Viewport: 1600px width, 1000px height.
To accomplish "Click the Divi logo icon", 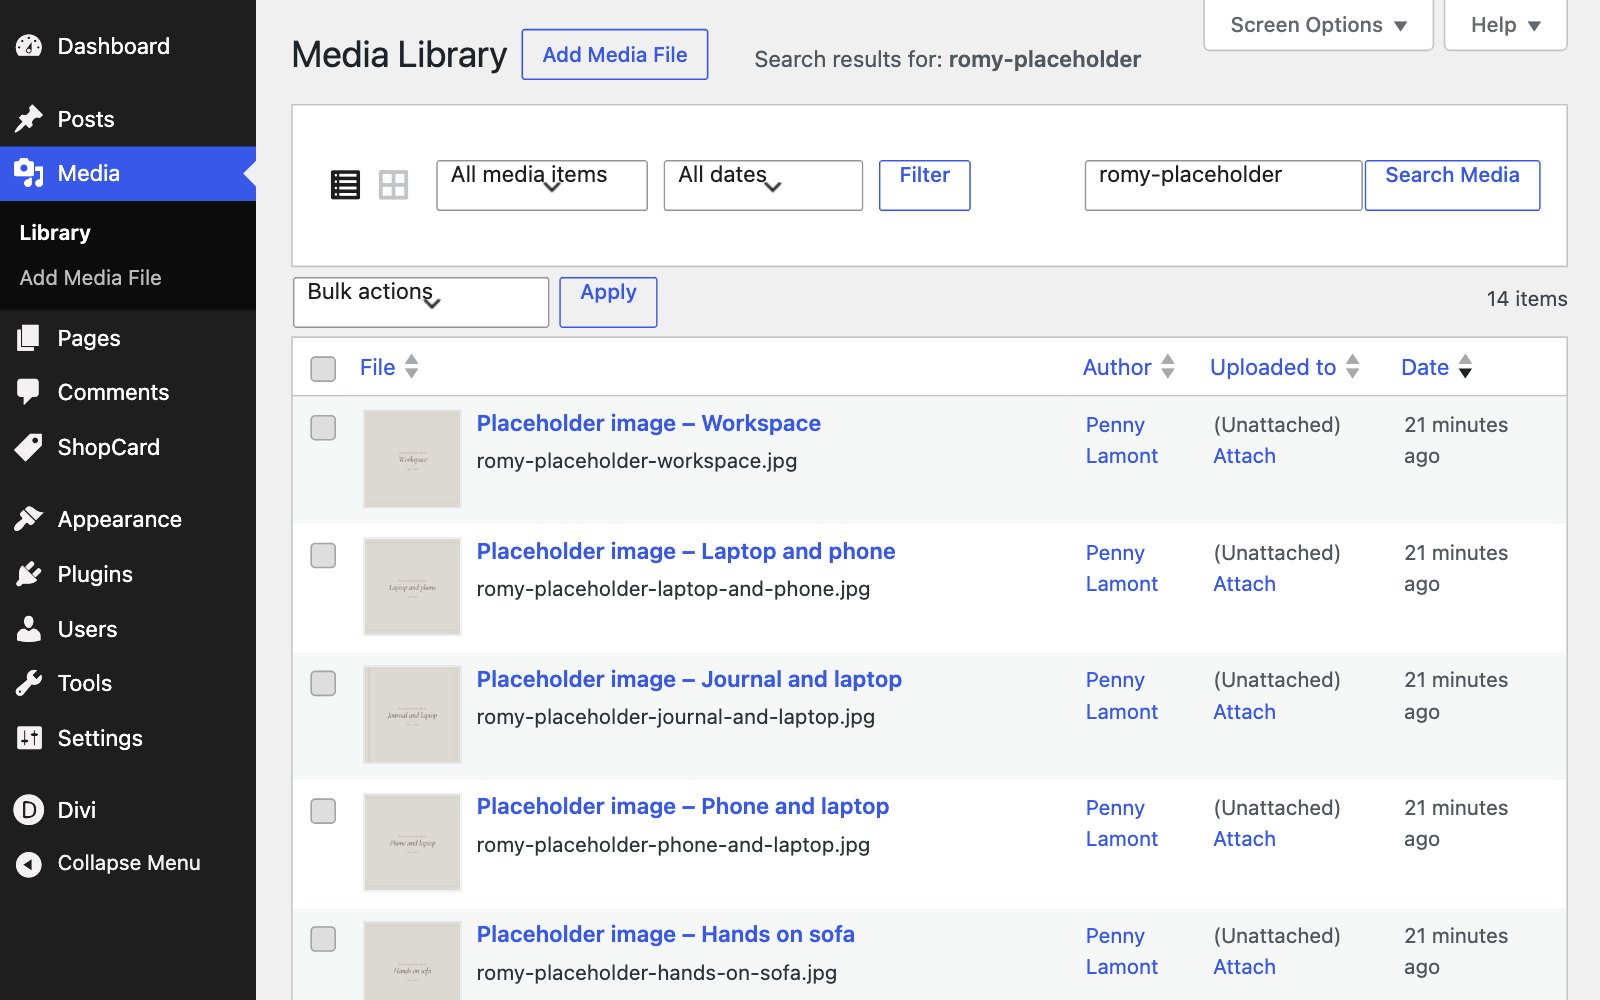I will 29,810.
